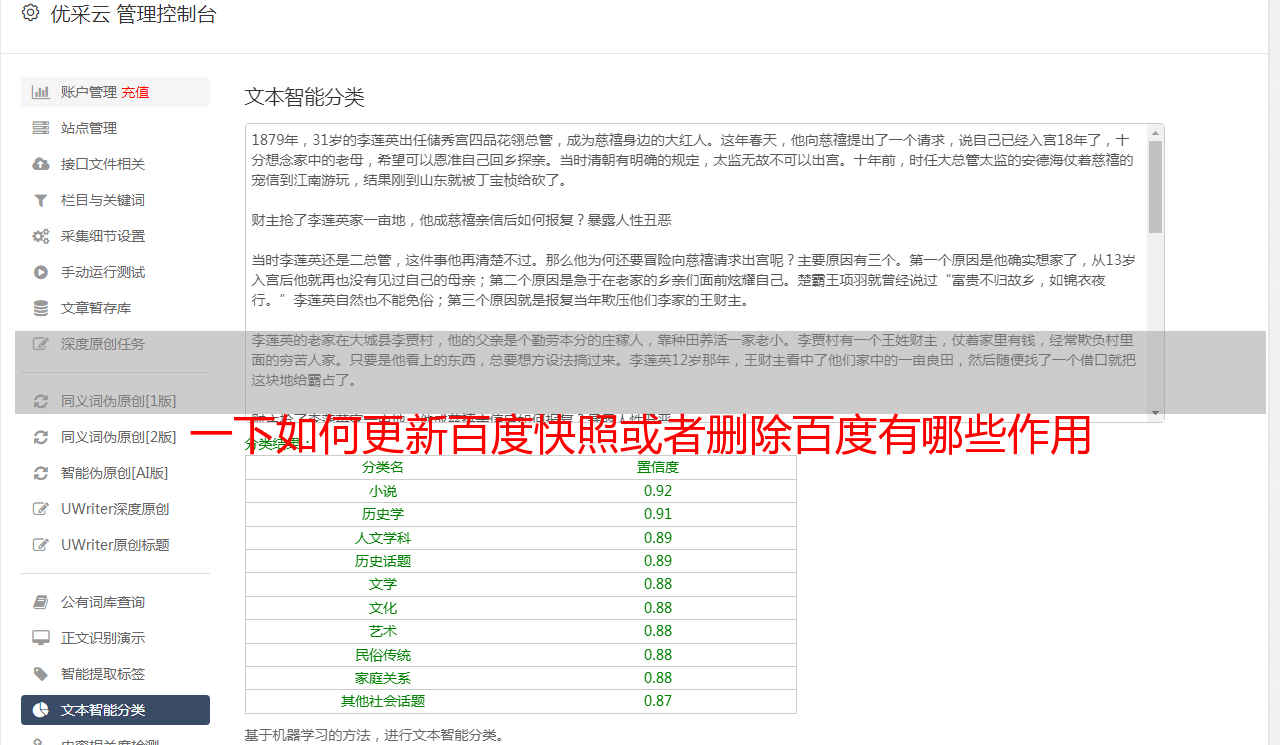This screenshot has width=1280, height=745.
Task: Click the 艺术 category cell
Action: click(383, 631)
